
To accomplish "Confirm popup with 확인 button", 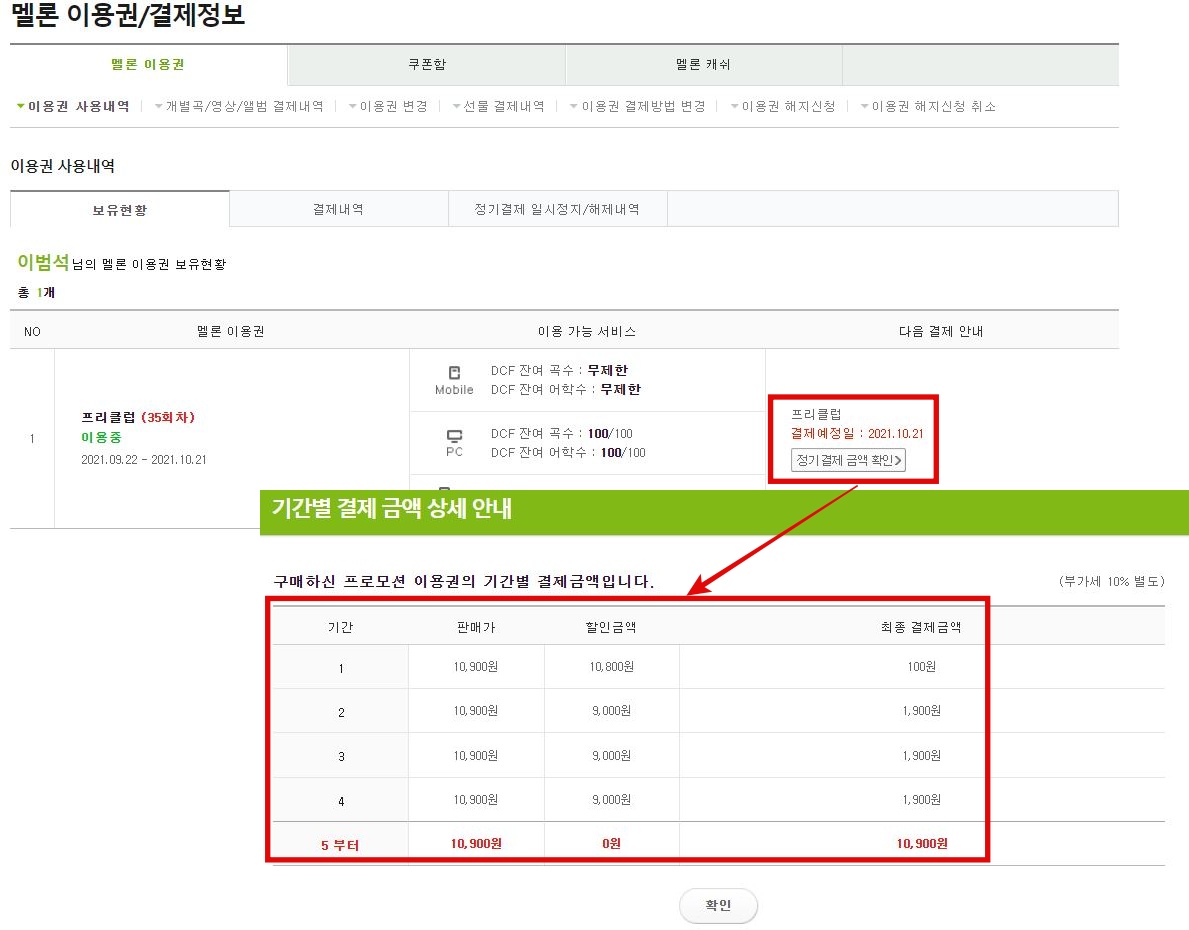I will pos(718,905).
